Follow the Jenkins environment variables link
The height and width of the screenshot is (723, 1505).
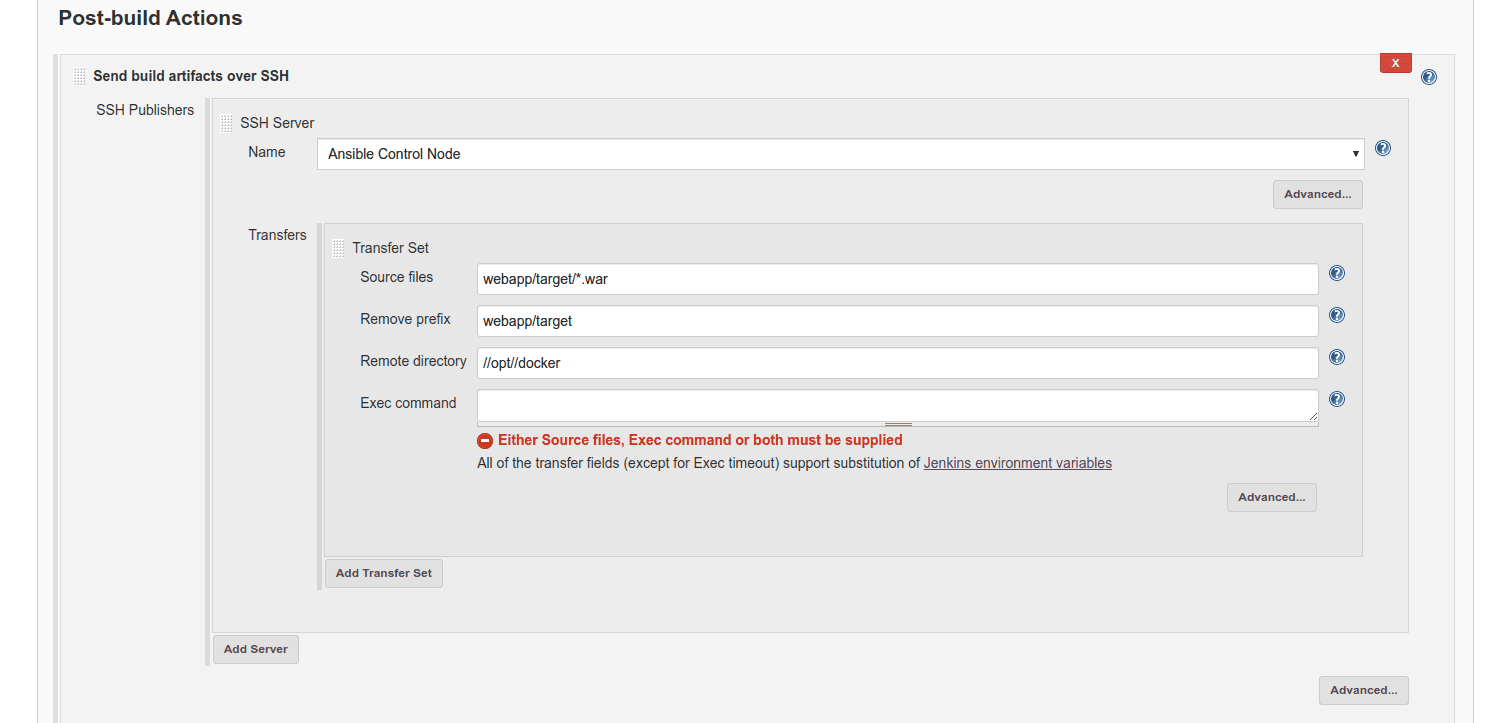click(1018, 464)
